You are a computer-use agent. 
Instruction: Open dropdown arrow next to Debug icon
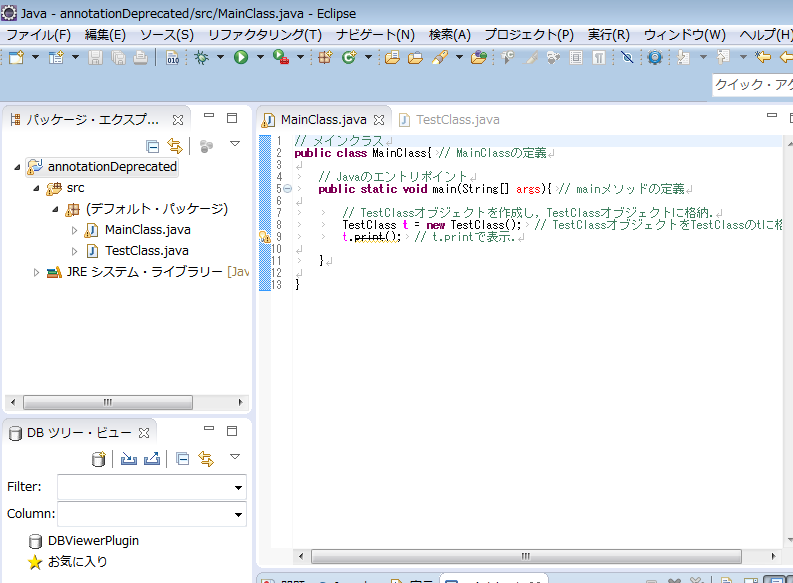(221, 57)
